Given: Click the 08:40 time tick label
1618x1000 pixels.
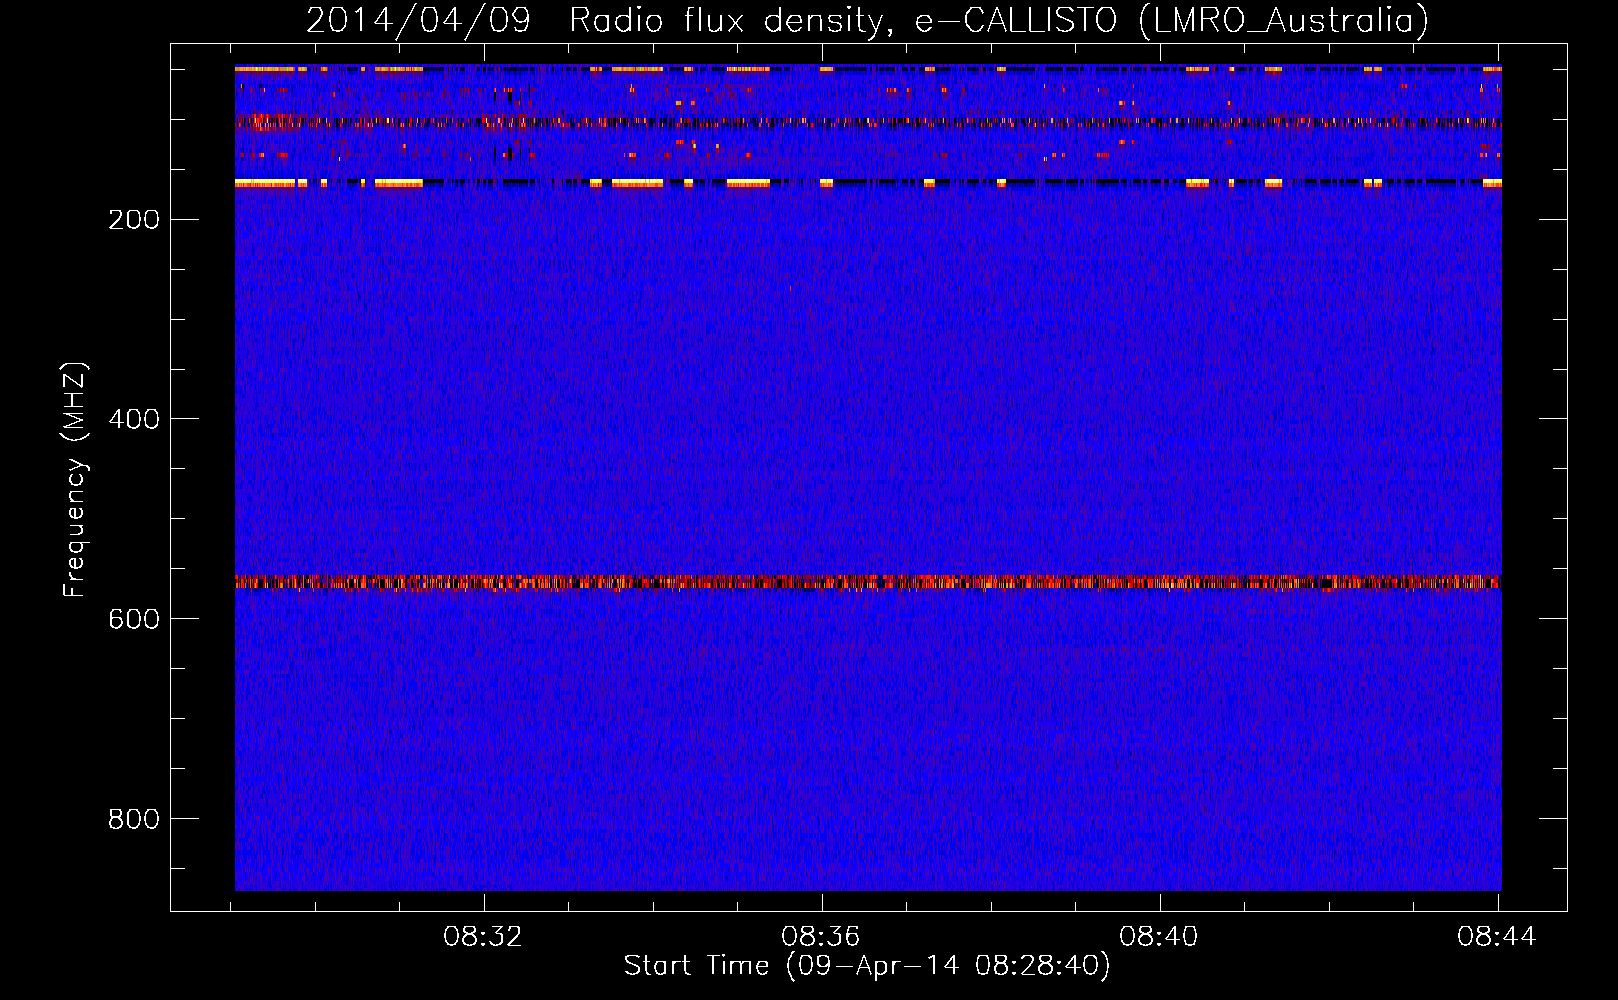Looking at the screenshot, I should pos(1159,937).
